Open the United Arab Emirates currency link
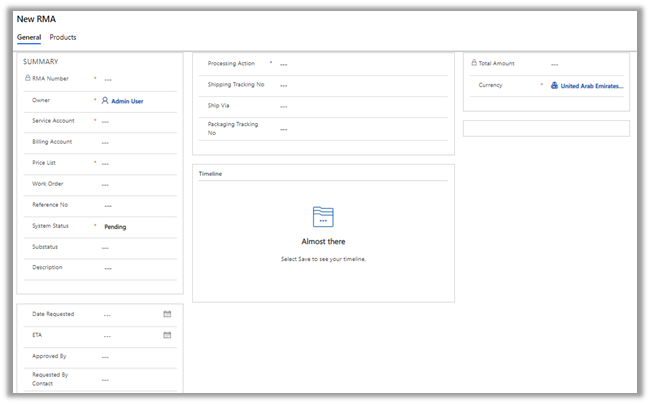The image size is (650, 404). [591, 86]
